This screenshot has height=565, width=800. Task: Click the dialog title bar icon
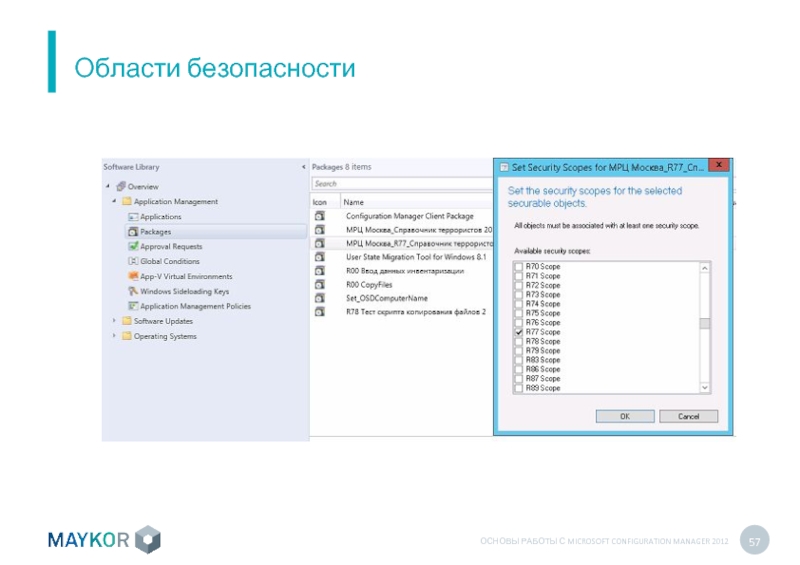click(504, 167)
